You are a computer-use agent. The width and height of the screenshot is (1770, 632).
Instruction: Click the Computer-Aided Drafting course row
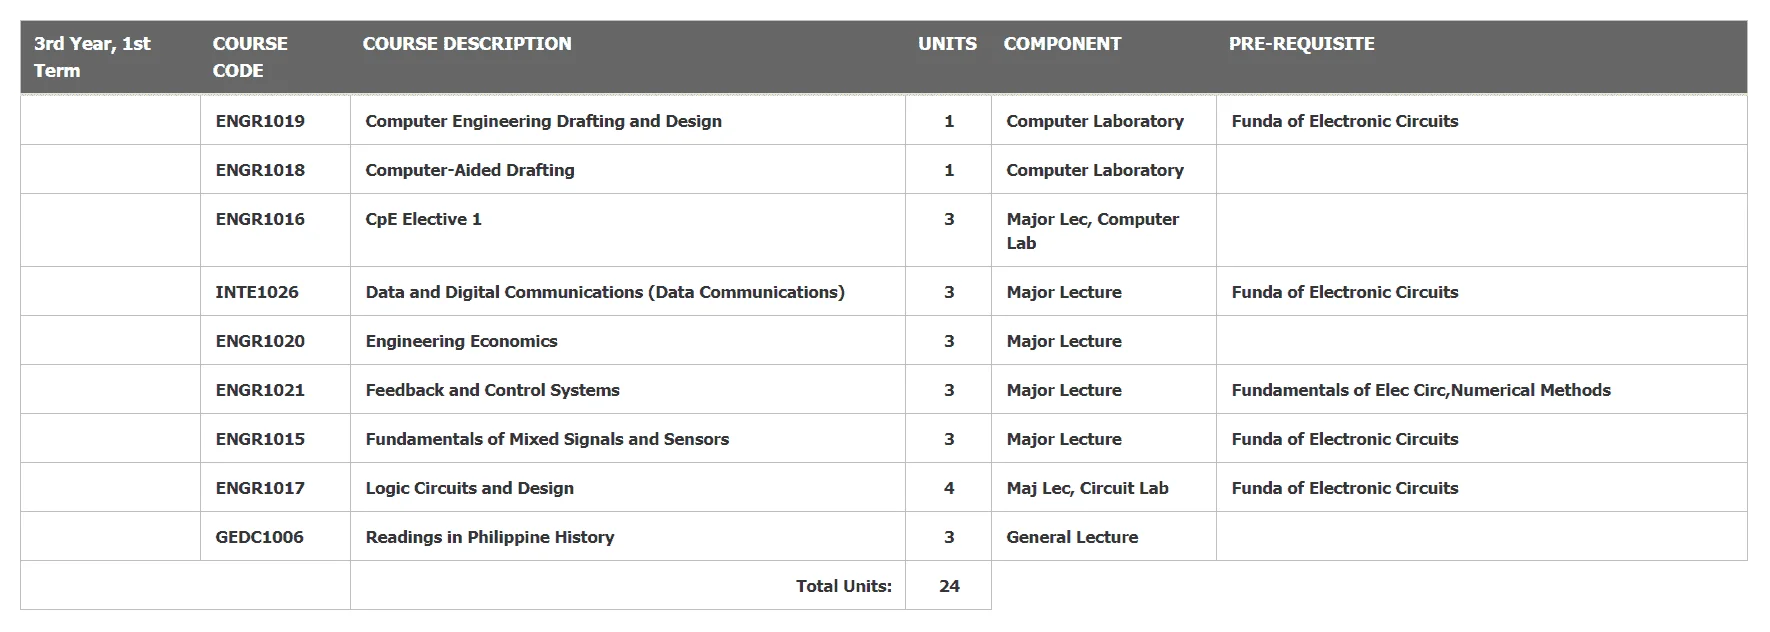coord(883,170)
